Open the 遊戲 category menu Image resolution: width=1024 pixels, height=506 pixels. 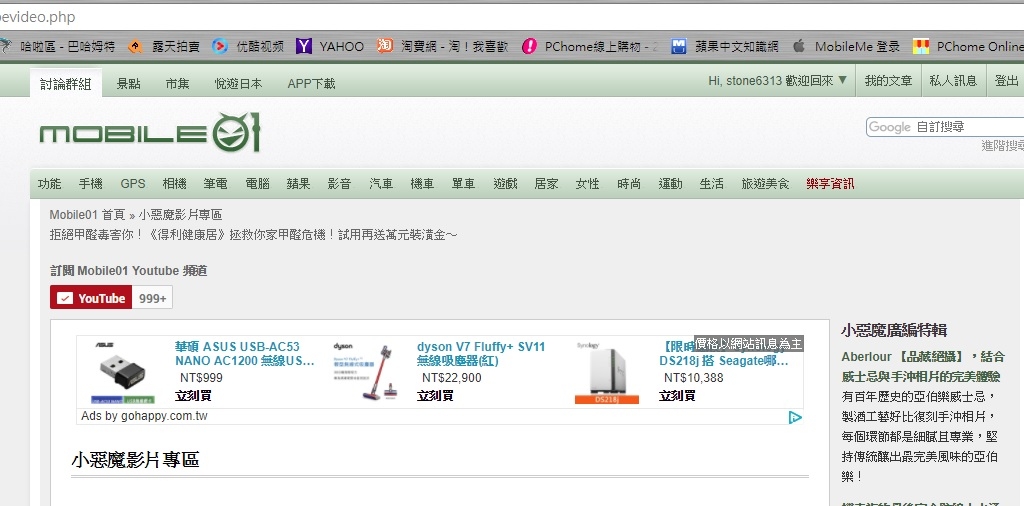[x=505, y=184]
